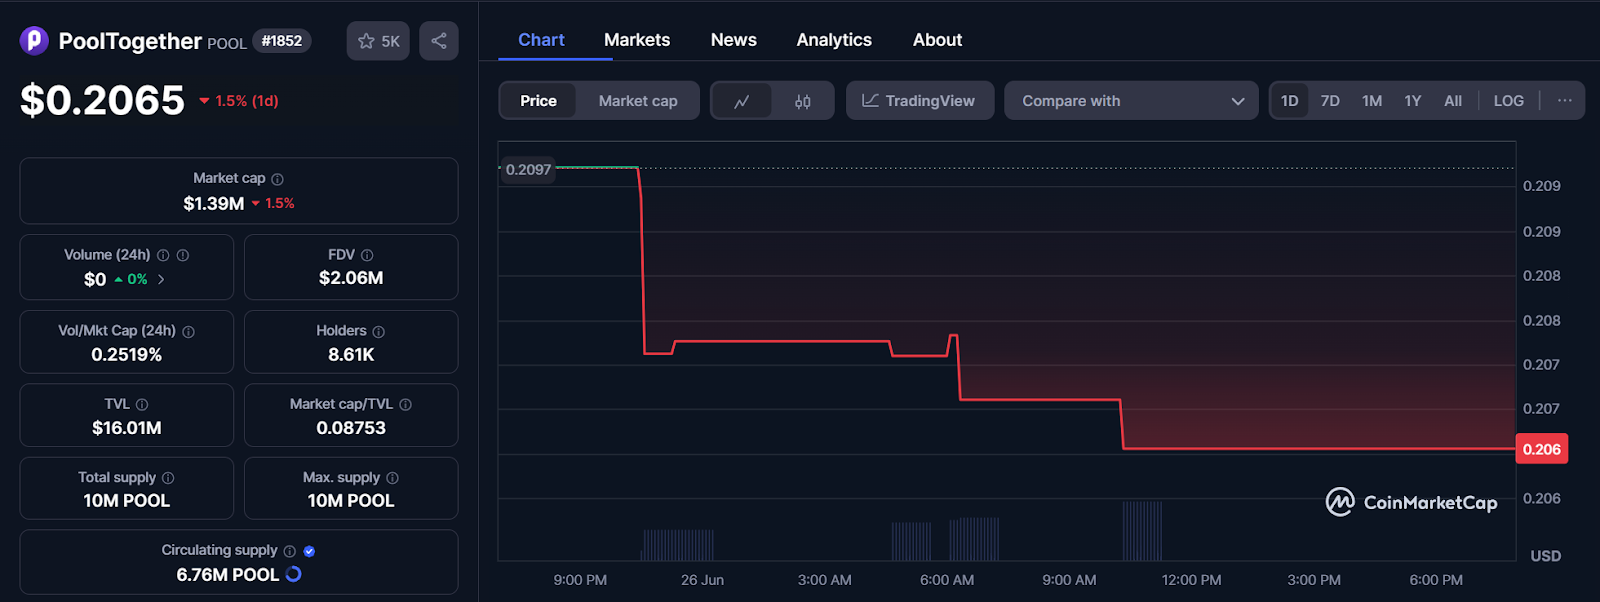The height and width of the screenshot is (602, 1600).
Task: Switch to candlestick chart icon
Action: click(x=803, y=101)
